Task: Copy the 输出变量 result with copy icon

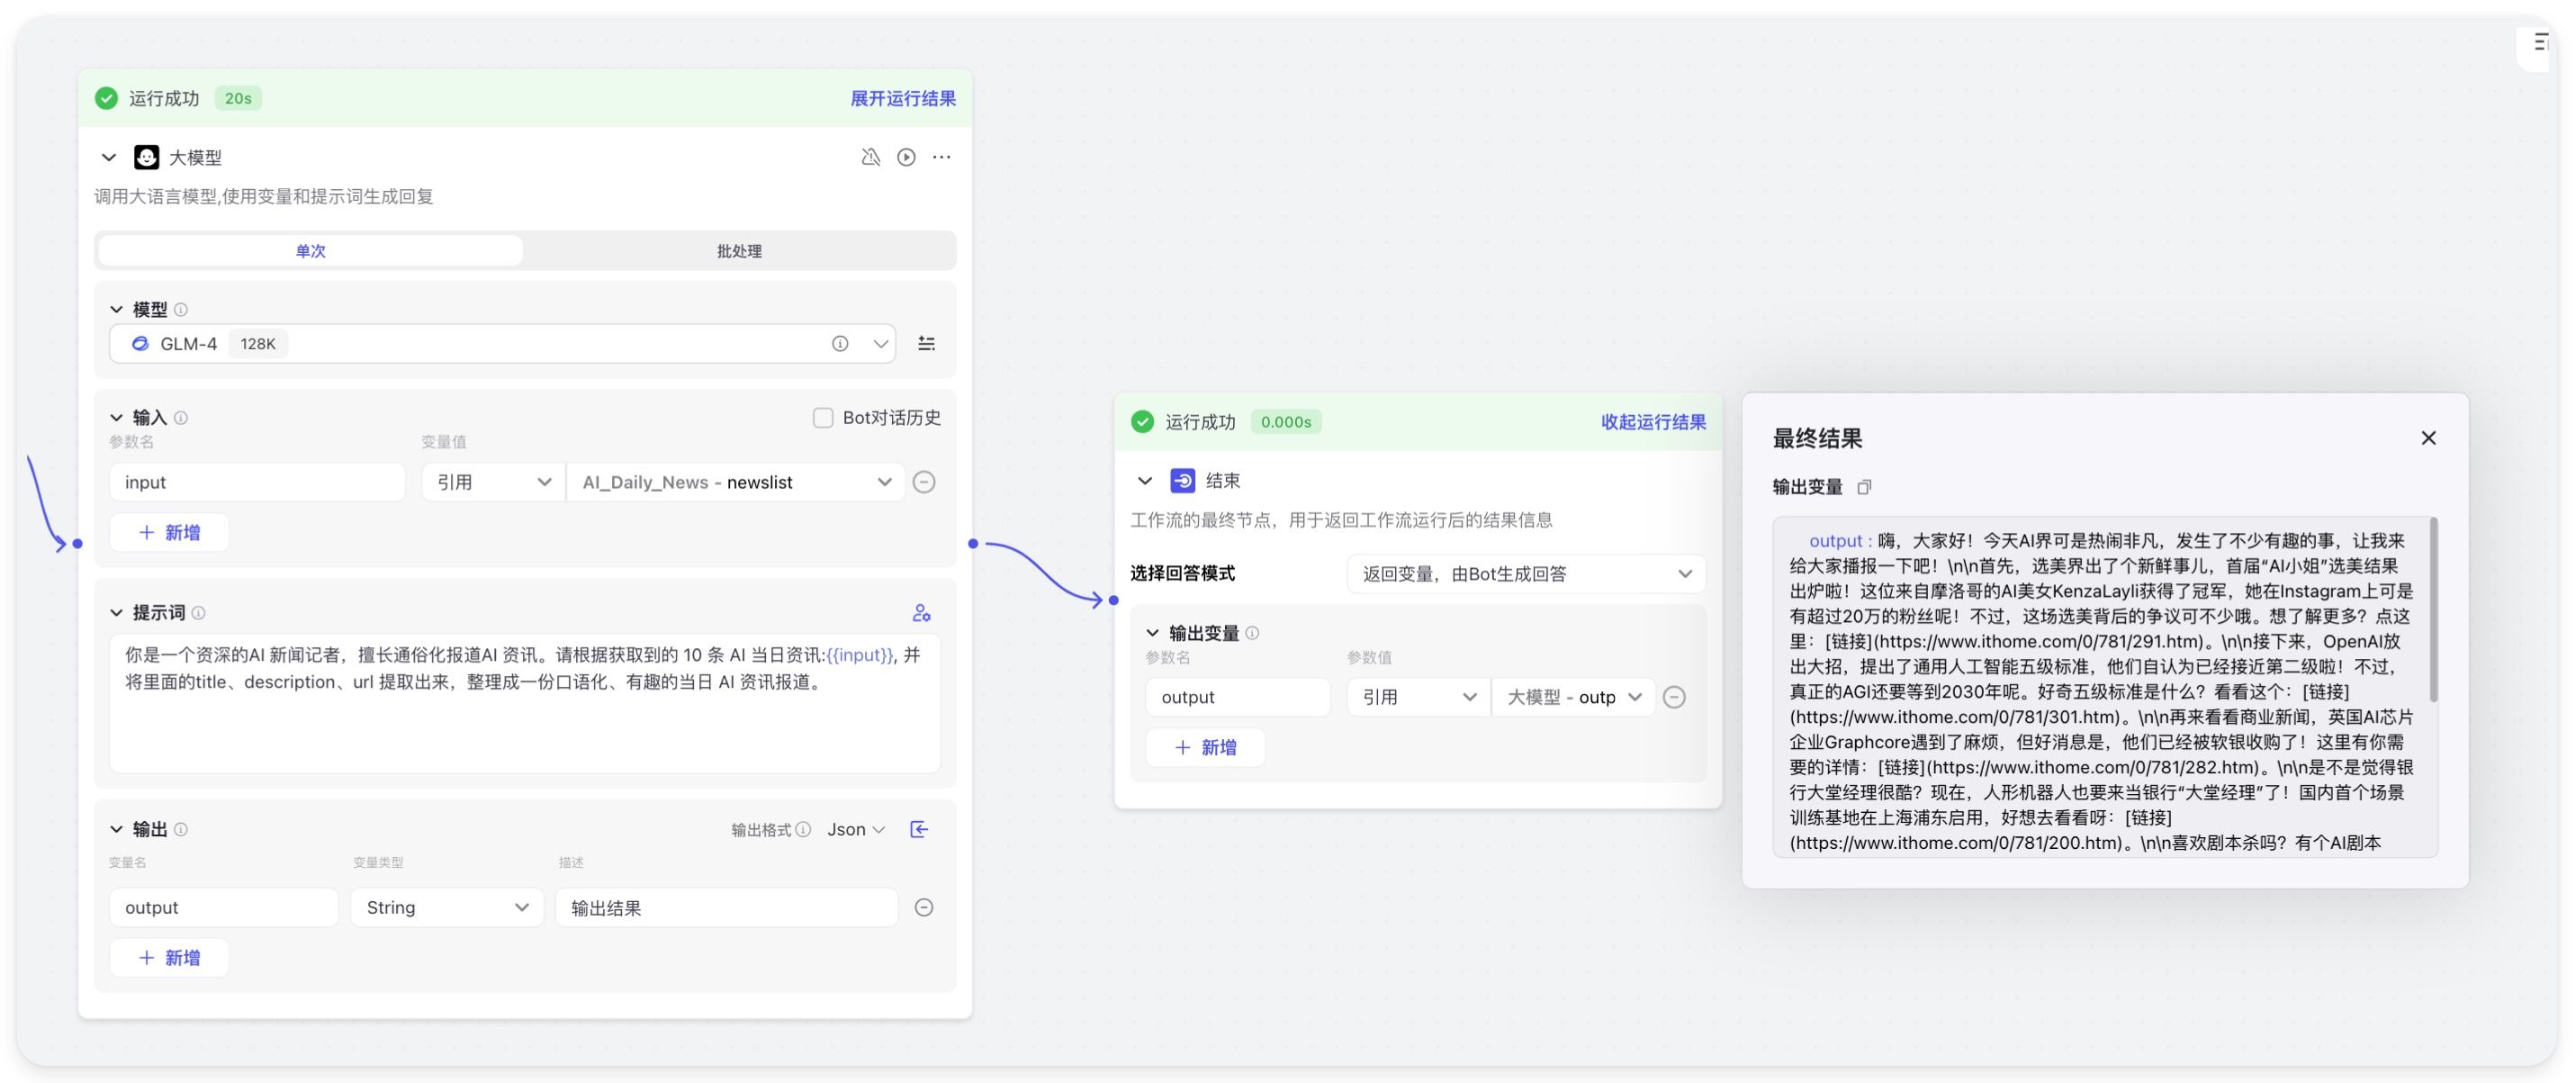Action: [1864, 487]
